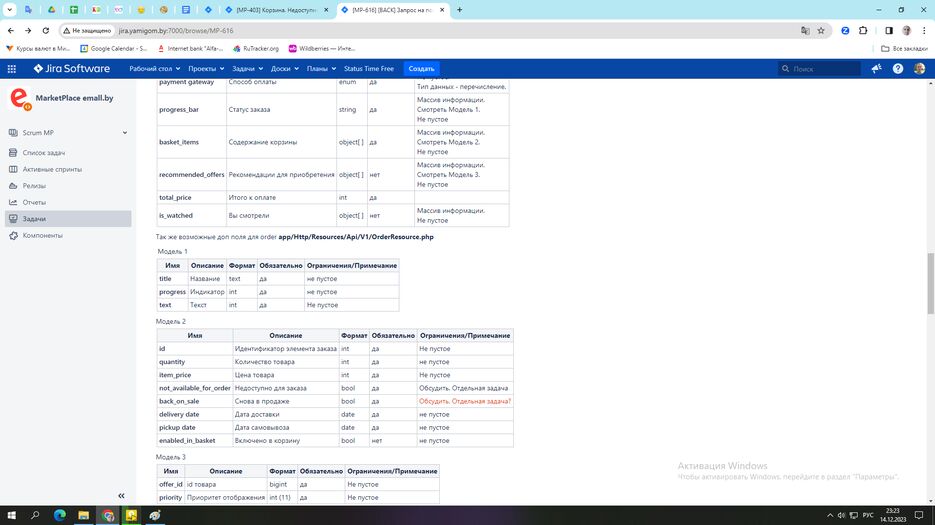Open the Chrome three-dot menu
Viewport: 935px width, 525px height.
pyautogui.click(x=924, y=30)
